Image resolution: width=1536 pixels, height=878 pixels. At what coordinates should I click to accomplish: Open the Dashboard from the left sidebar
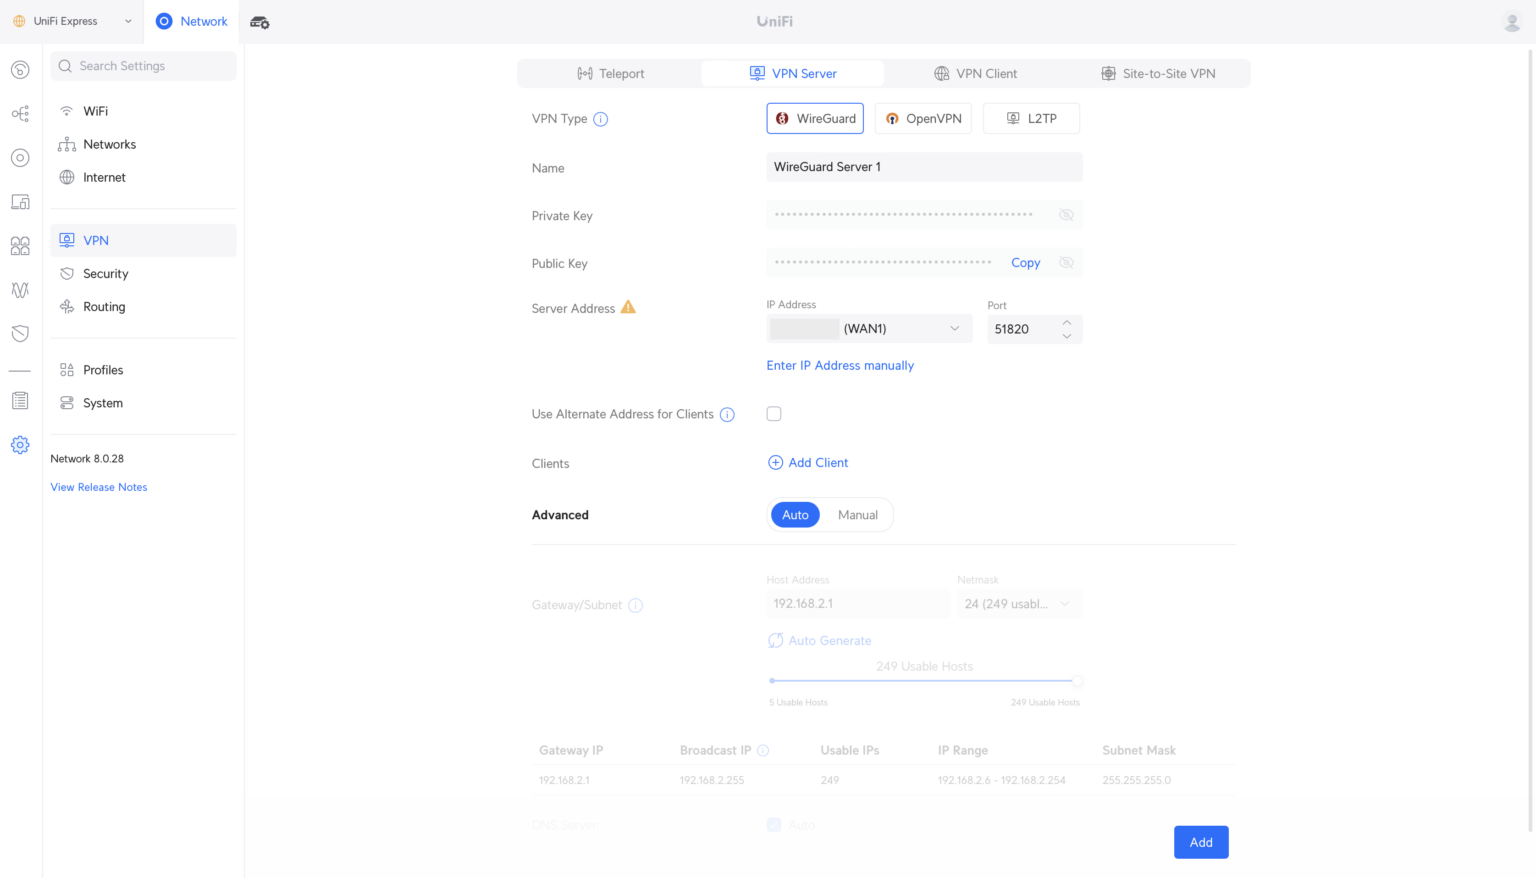point(19,70)
